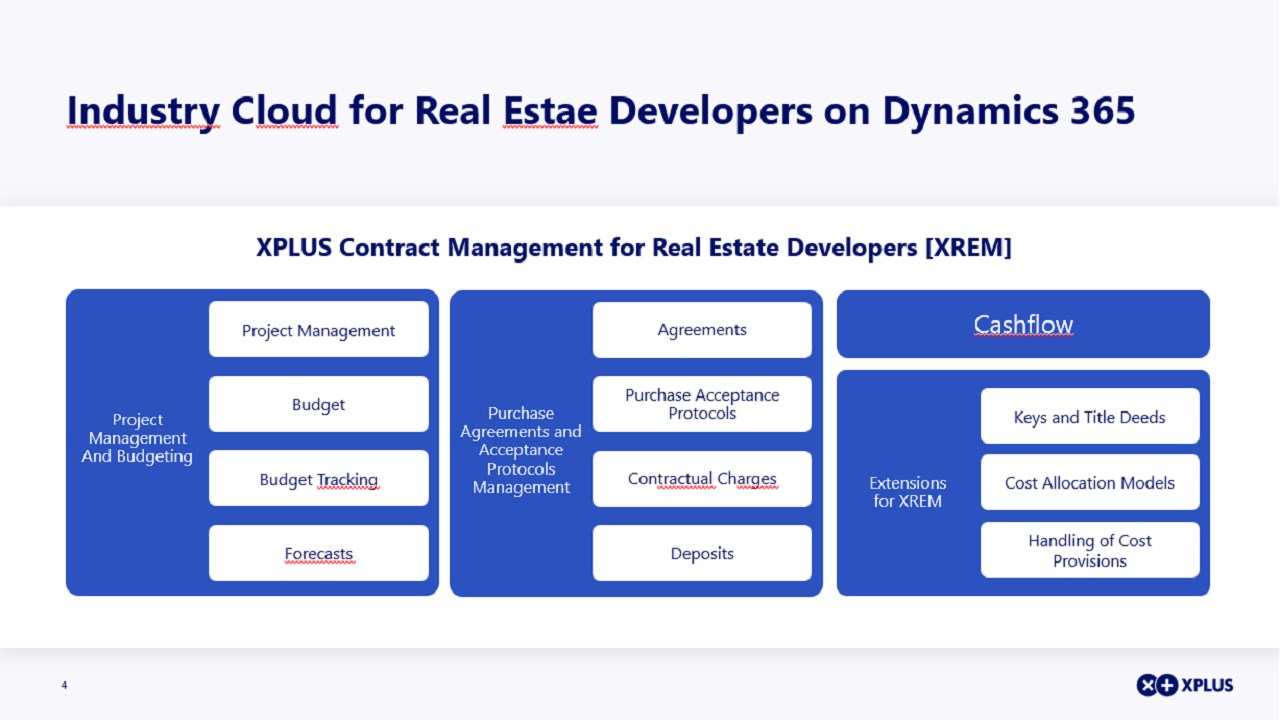Click the Purchase Acceptance Protocols box
The height and width of the screenshot is (720, 1280).
702,404
